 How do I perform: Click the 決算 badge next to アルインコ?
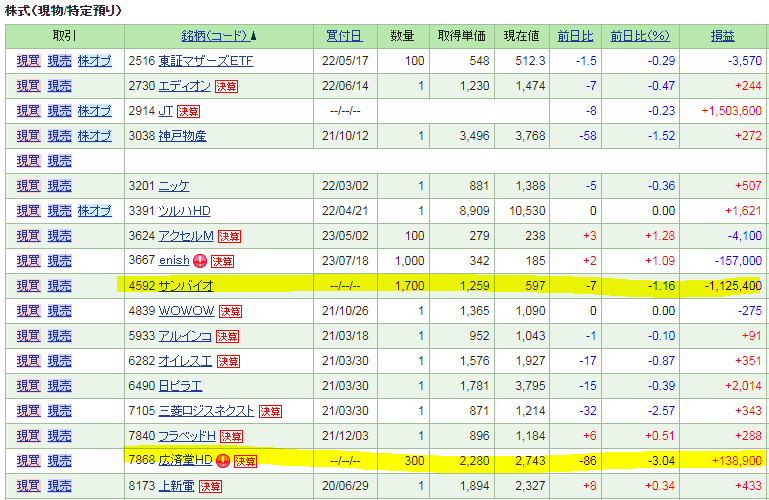(228, 337)
